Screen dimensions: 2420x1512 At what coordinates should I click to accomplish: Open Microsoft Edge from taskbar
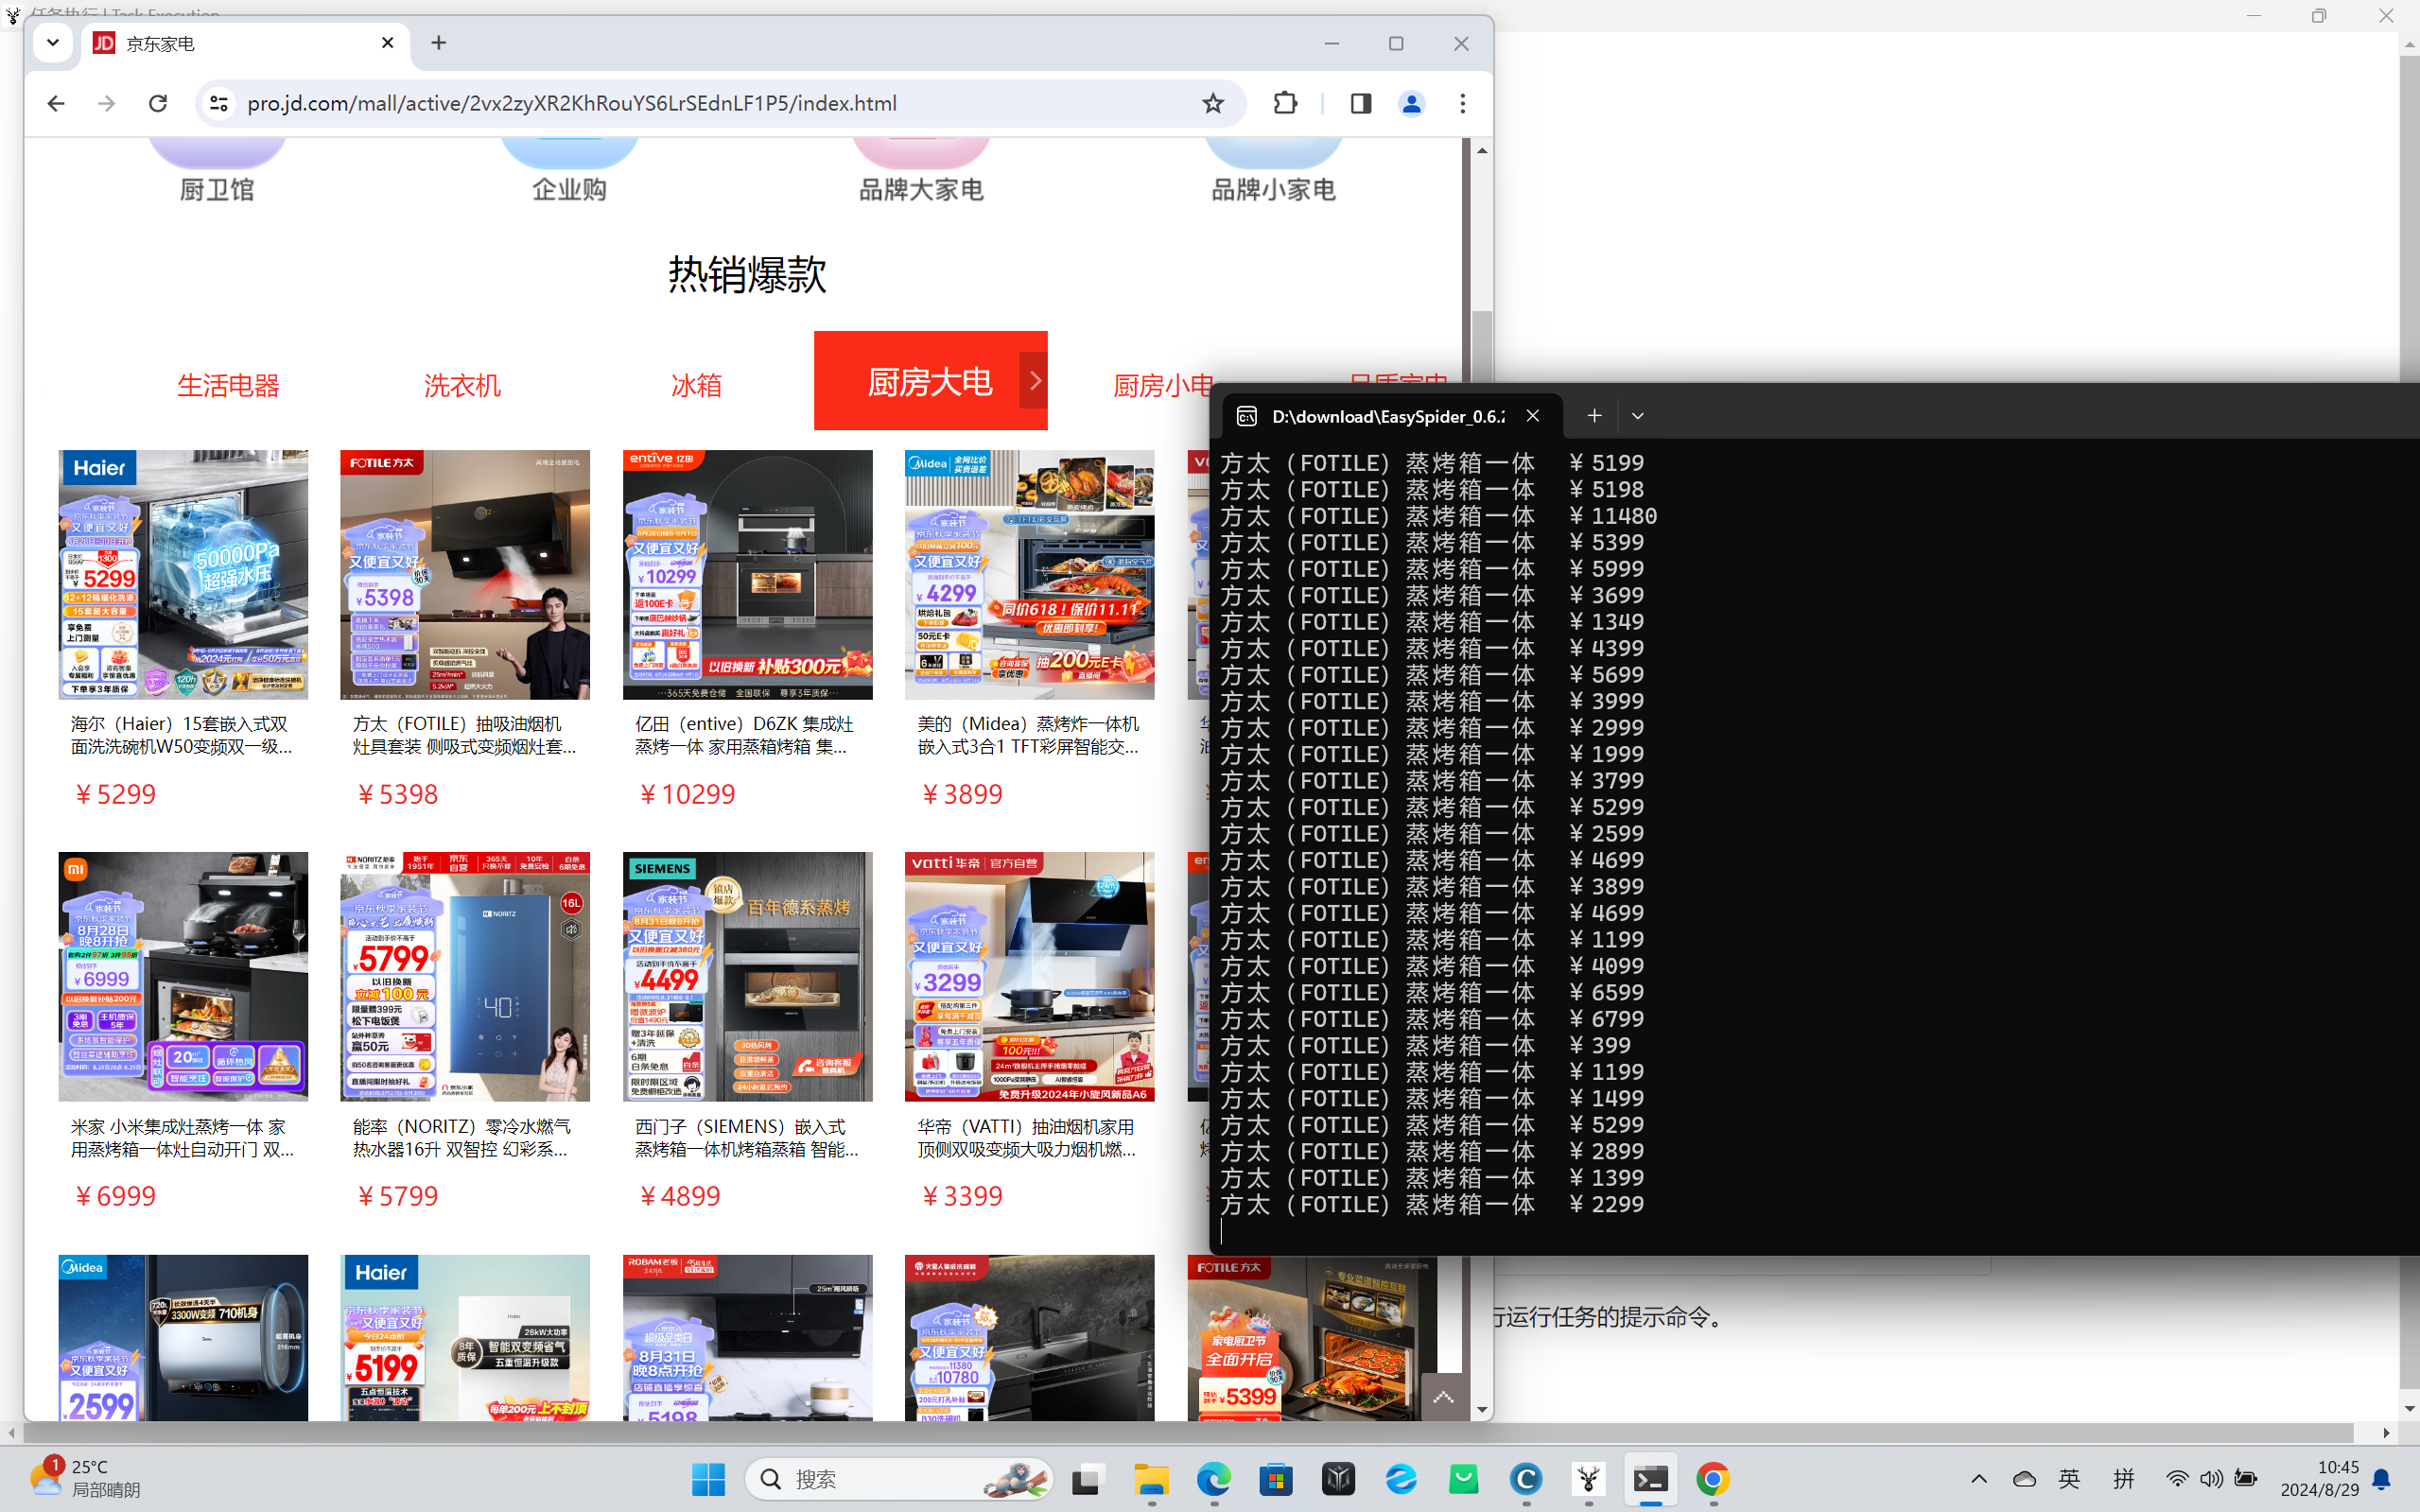pyautogui.click(x=1214, y=1479)
